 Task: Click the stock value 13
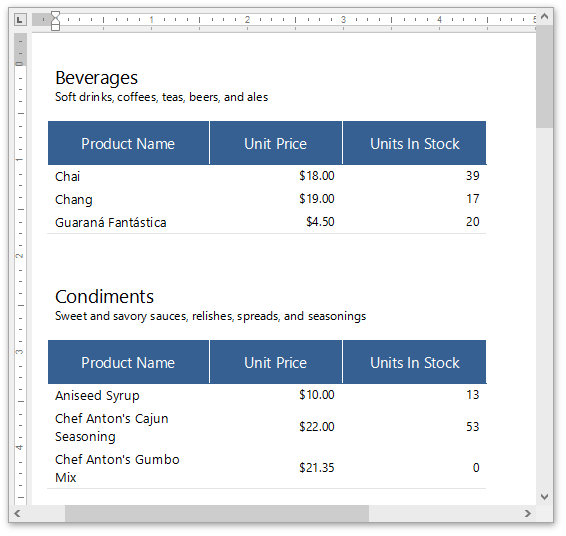(473, 395)
